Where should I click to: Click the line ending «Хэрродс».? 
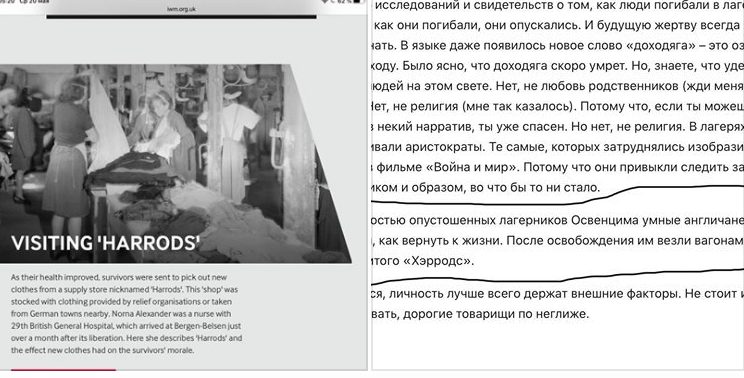[422, 261]
